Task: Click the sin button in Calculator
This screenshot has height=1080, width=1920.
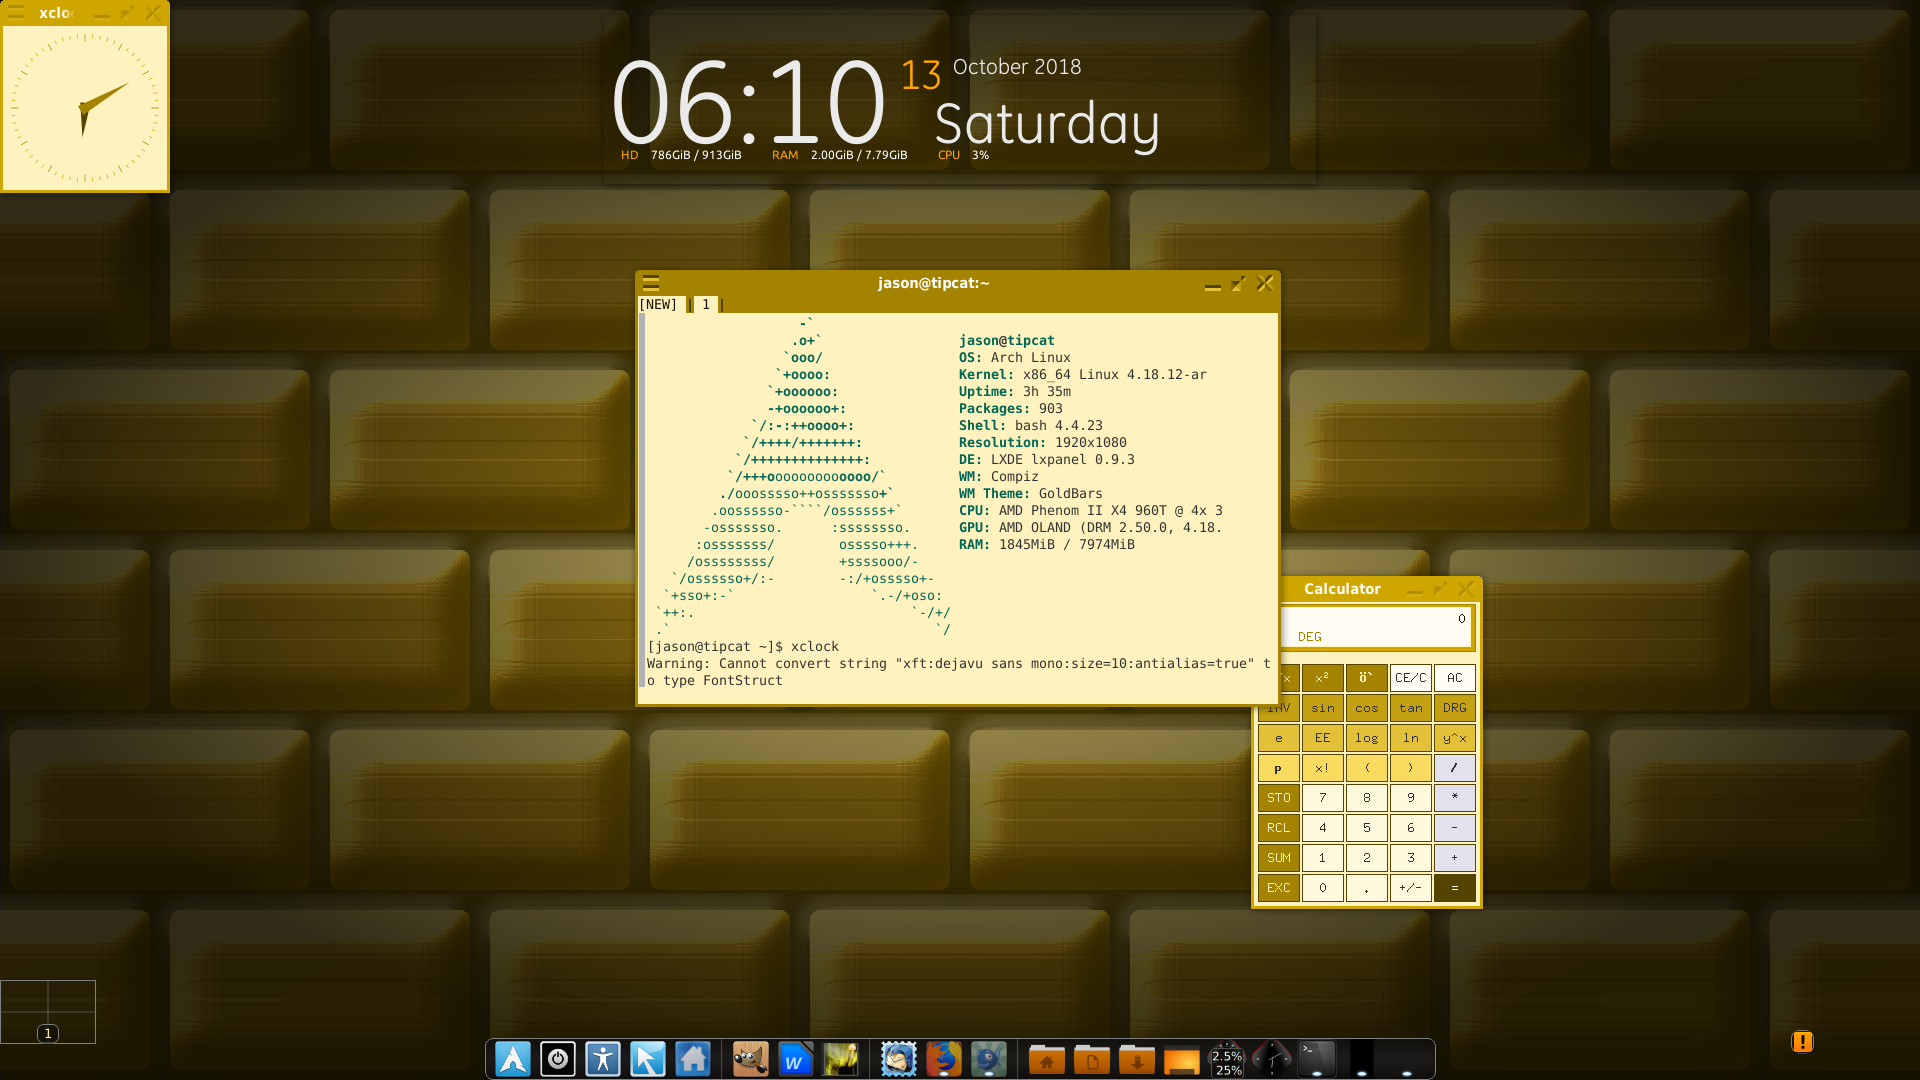Action: click(x=1323, y=708)
